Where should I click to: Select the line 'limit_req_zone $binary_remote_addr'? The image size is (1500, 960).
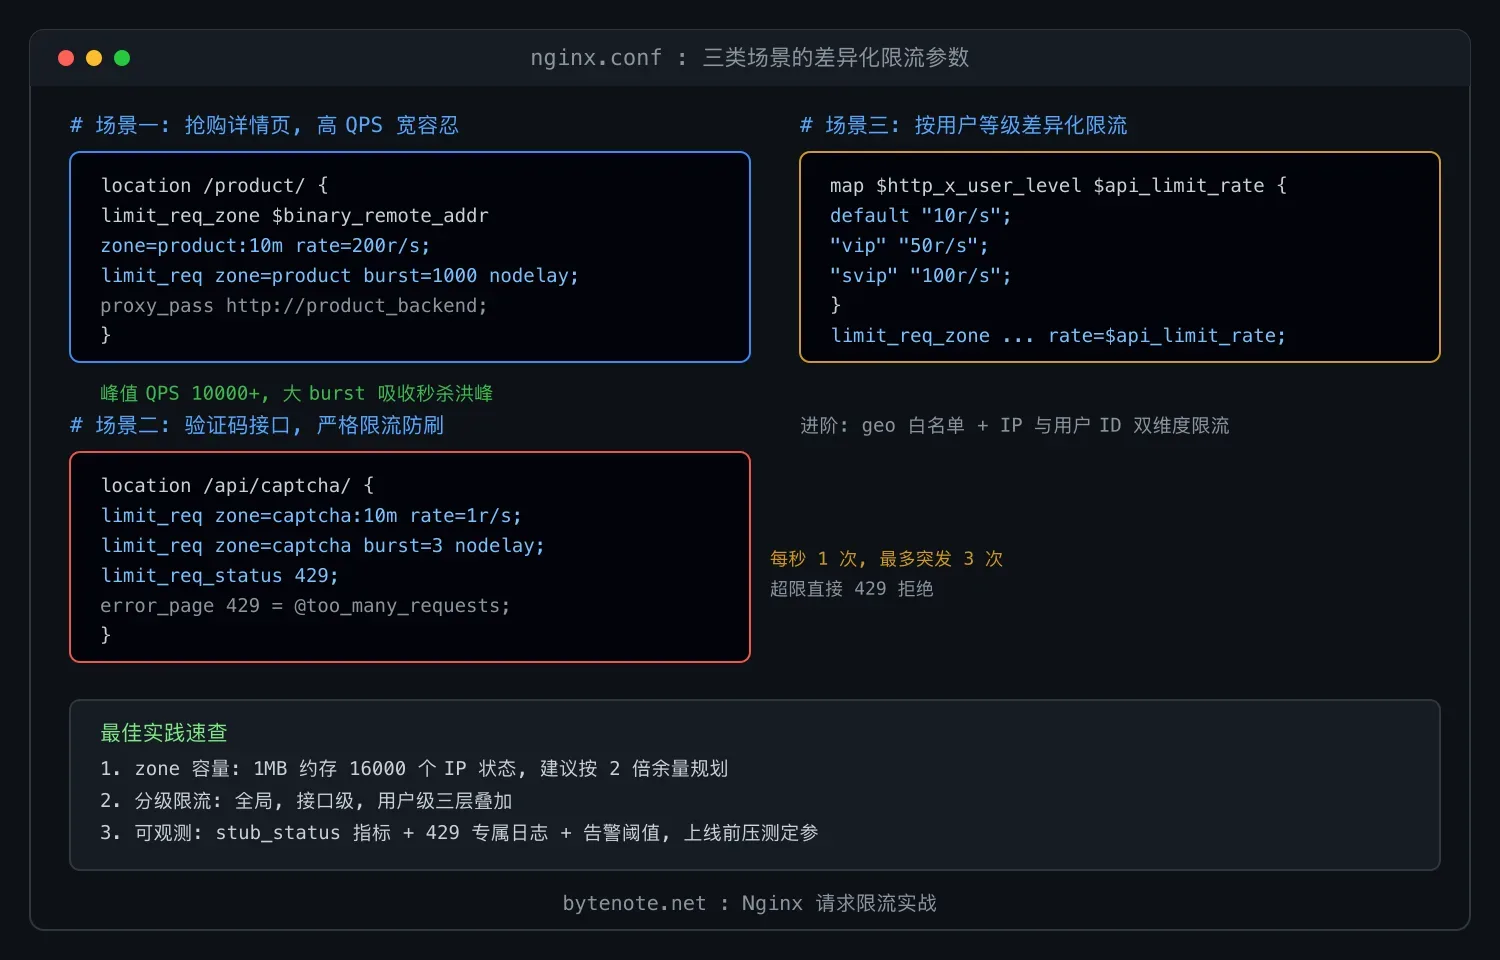[294, 215]
